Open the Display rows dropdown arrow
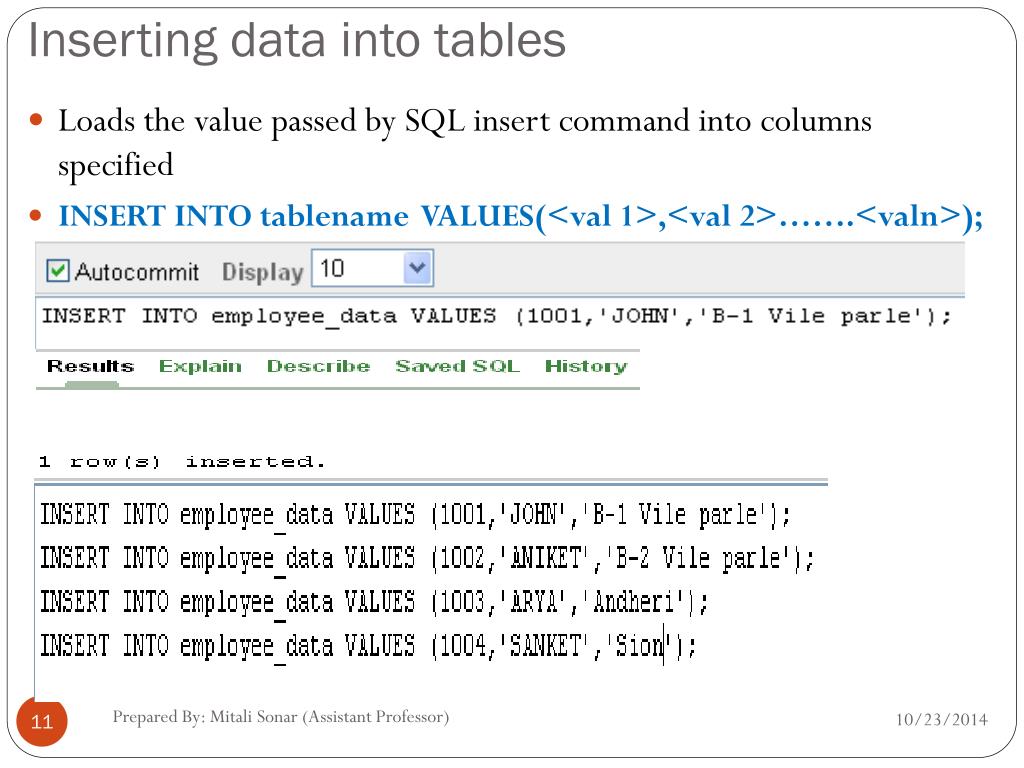The width and height of the screenshot is (1024, 768). pos(417,268)
